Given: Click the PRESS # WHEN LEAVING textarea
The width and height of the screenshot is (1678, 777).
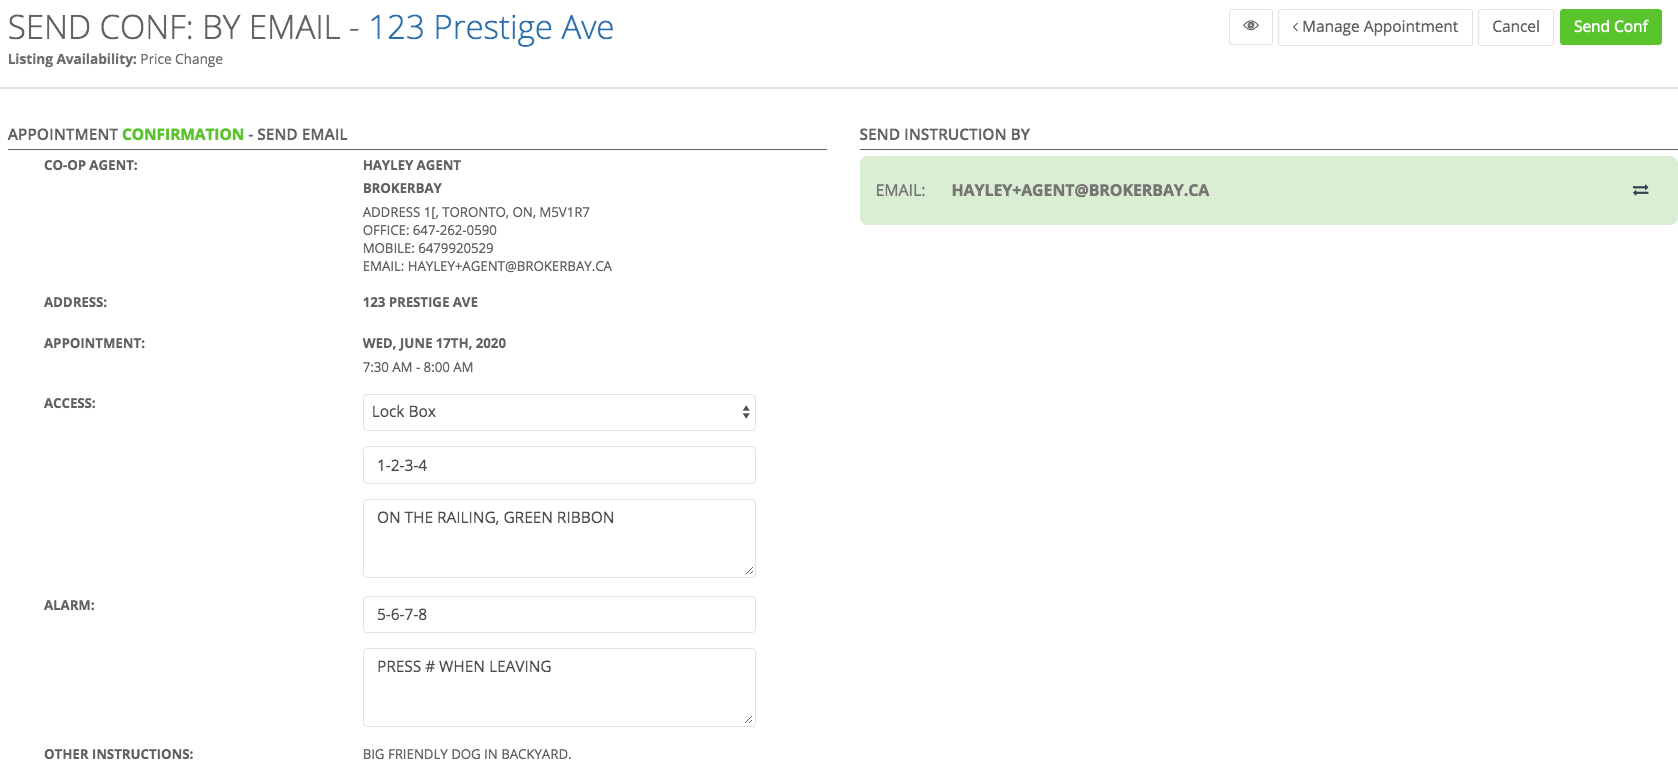Looking at the screenshot, I should [x=559, y=687].
